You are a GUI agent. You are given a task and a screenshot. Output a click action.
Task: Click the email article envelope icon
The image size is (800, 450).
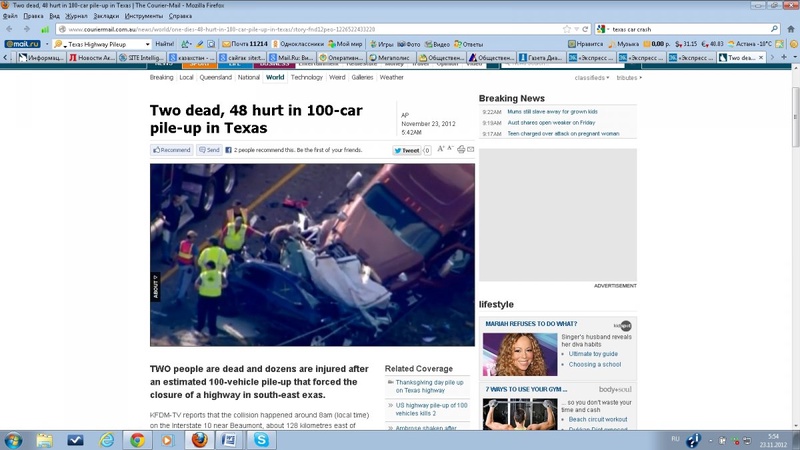pos(470,150)
